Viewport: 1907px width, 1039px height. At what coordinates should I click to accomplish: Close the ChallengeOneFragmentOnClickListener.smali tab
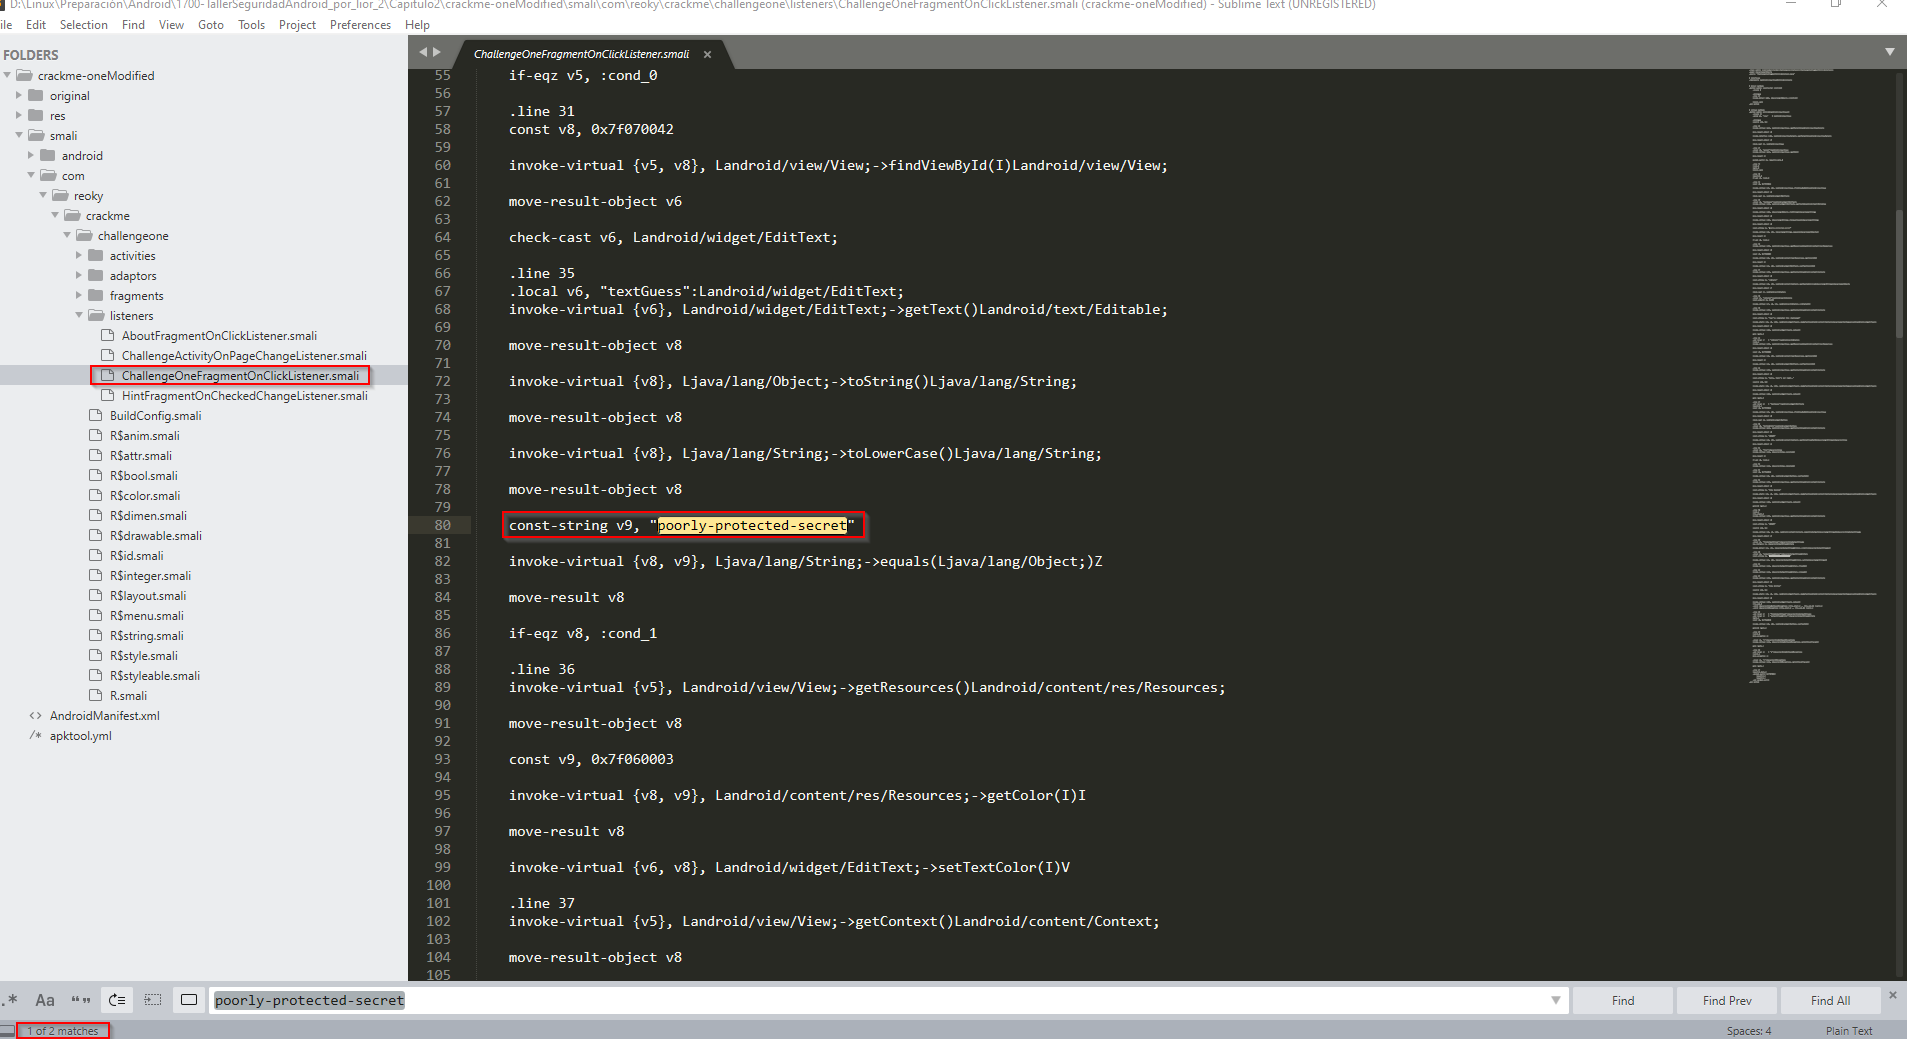707,54
